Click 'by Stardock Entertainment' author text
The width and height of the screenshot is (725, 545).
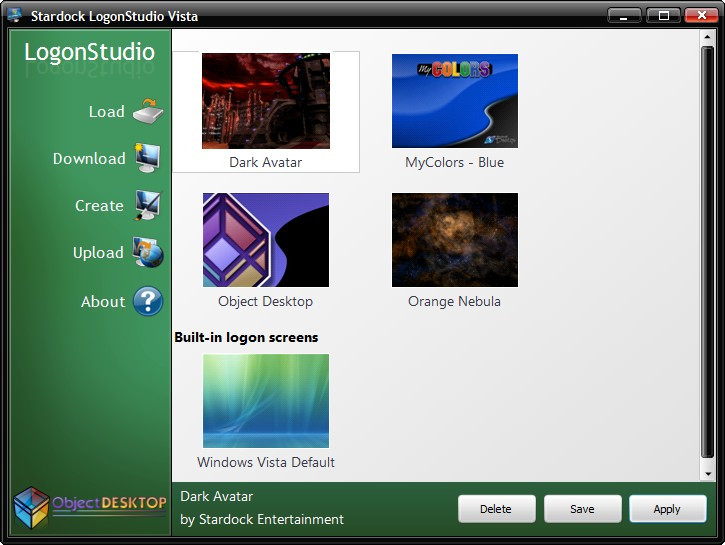pos(262,520)
